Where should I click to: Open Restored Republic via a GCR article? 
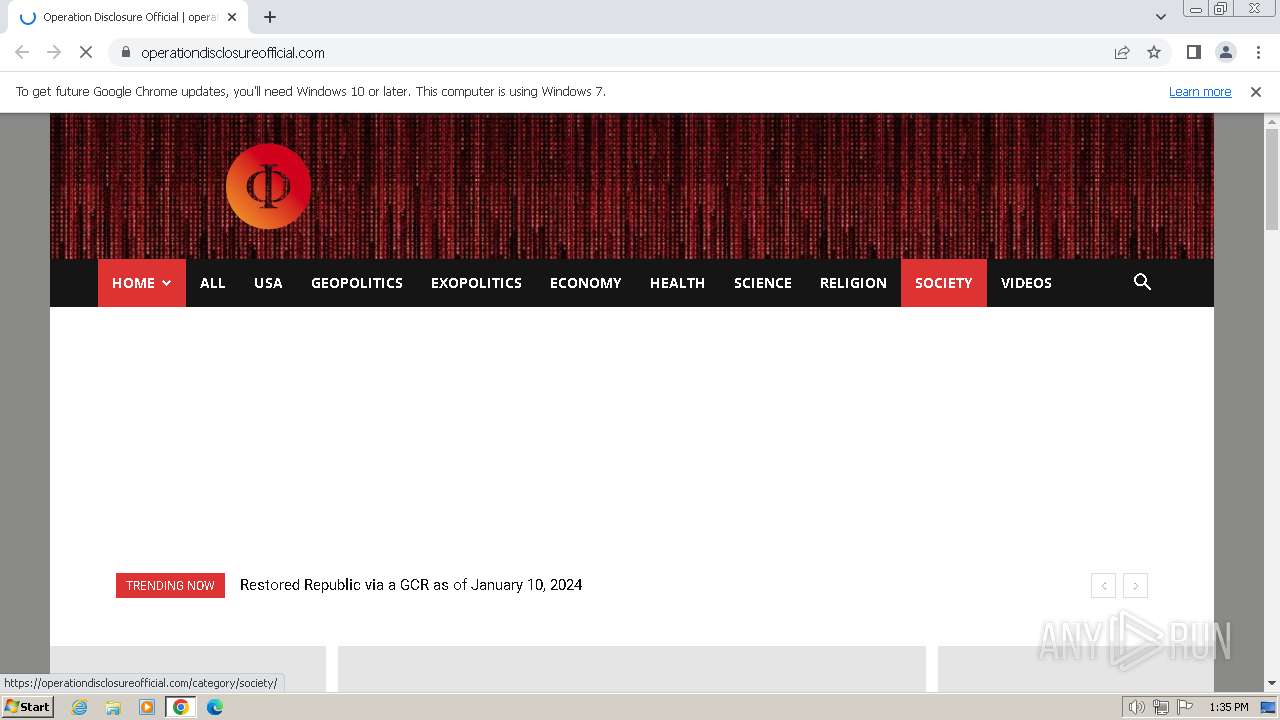coord(411,585)
